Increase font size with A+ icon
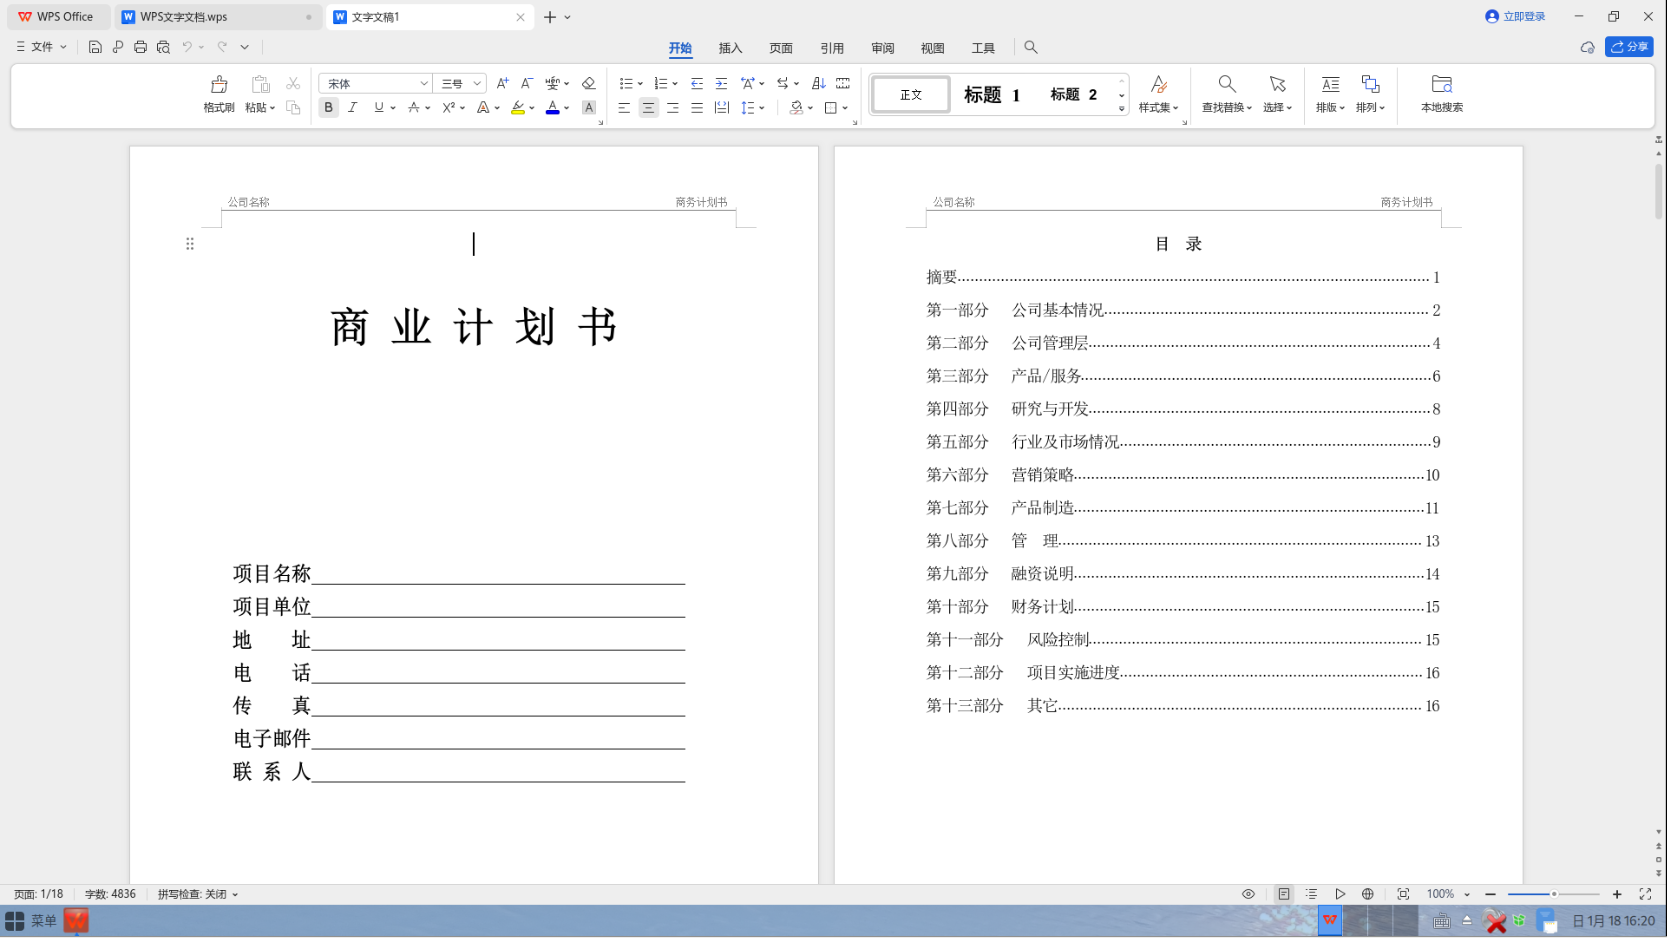 [502, 83]
